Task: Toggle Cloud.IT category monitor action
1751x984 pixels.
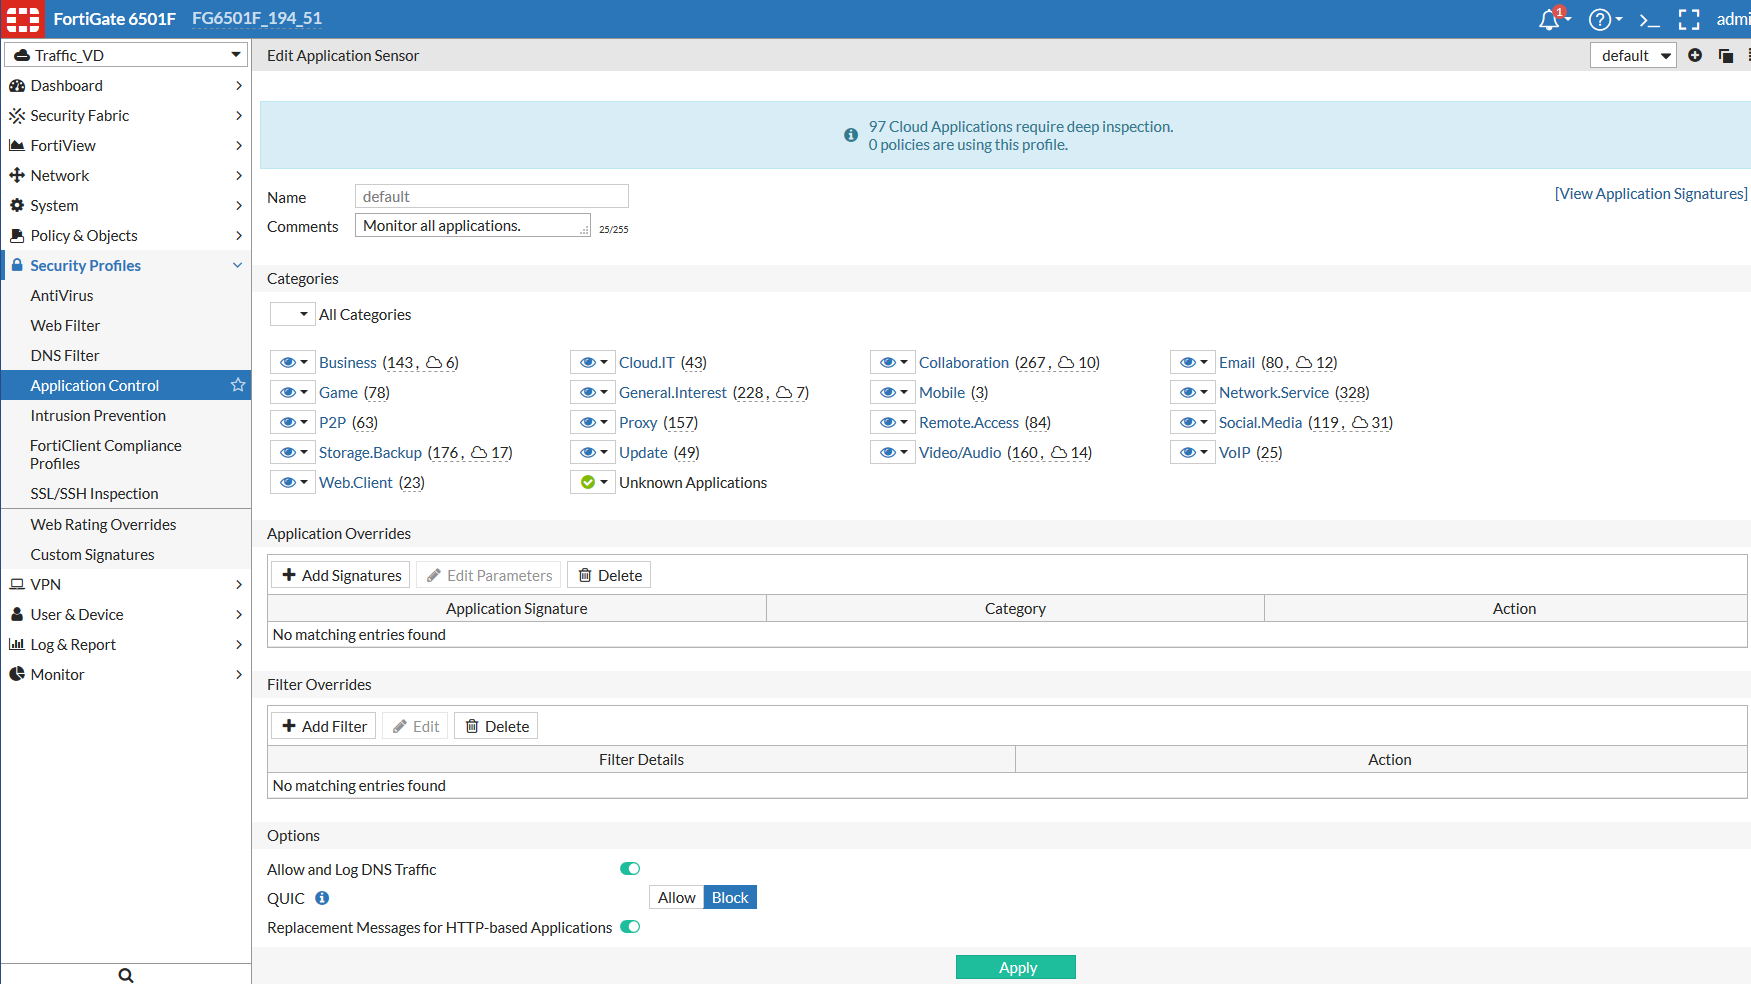Action: pyautogui.click(x=593, y=362)
